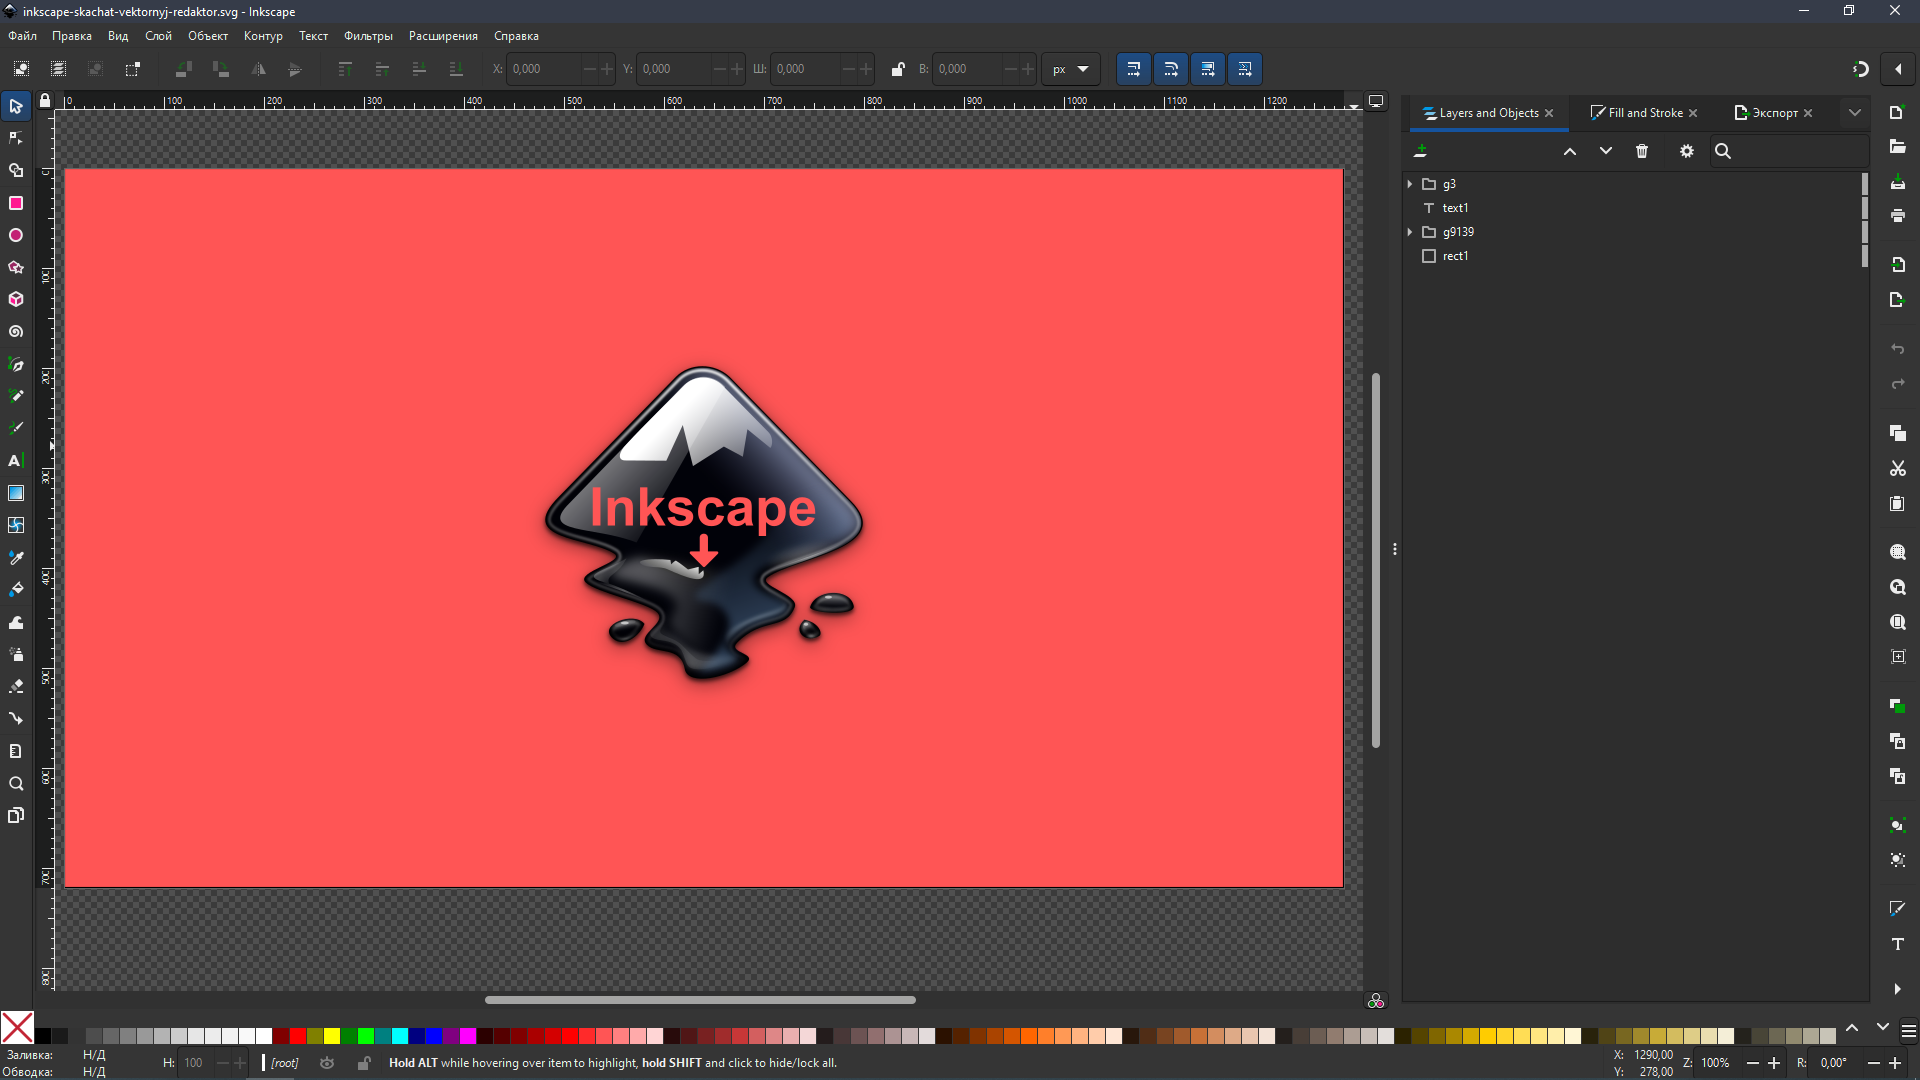Select the Eraser tool
Viewport: 1920px width, 1080px height.
[16, 686]
